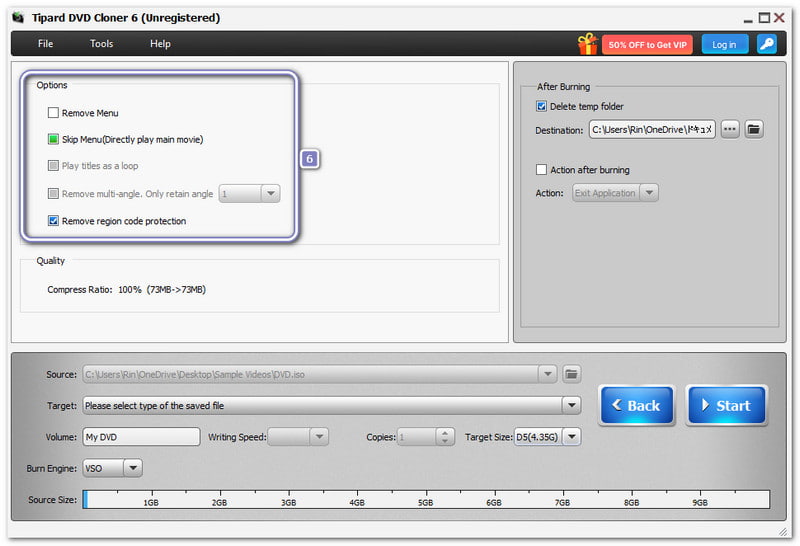Minimize the Tipard DVD Cloner window
This screenshot has width=800, height=546.
[747, 18]
